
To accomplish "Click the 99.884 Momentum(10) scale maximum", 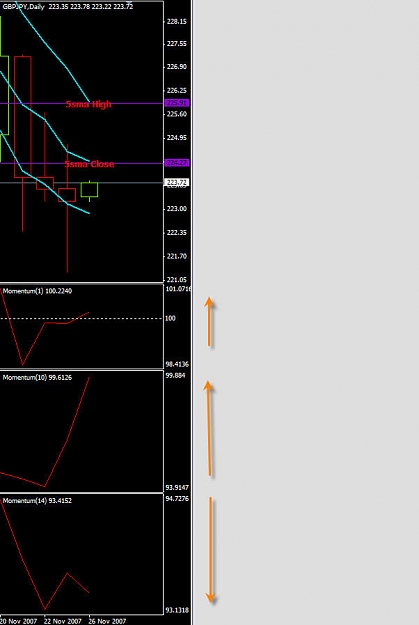I will 175,375.
